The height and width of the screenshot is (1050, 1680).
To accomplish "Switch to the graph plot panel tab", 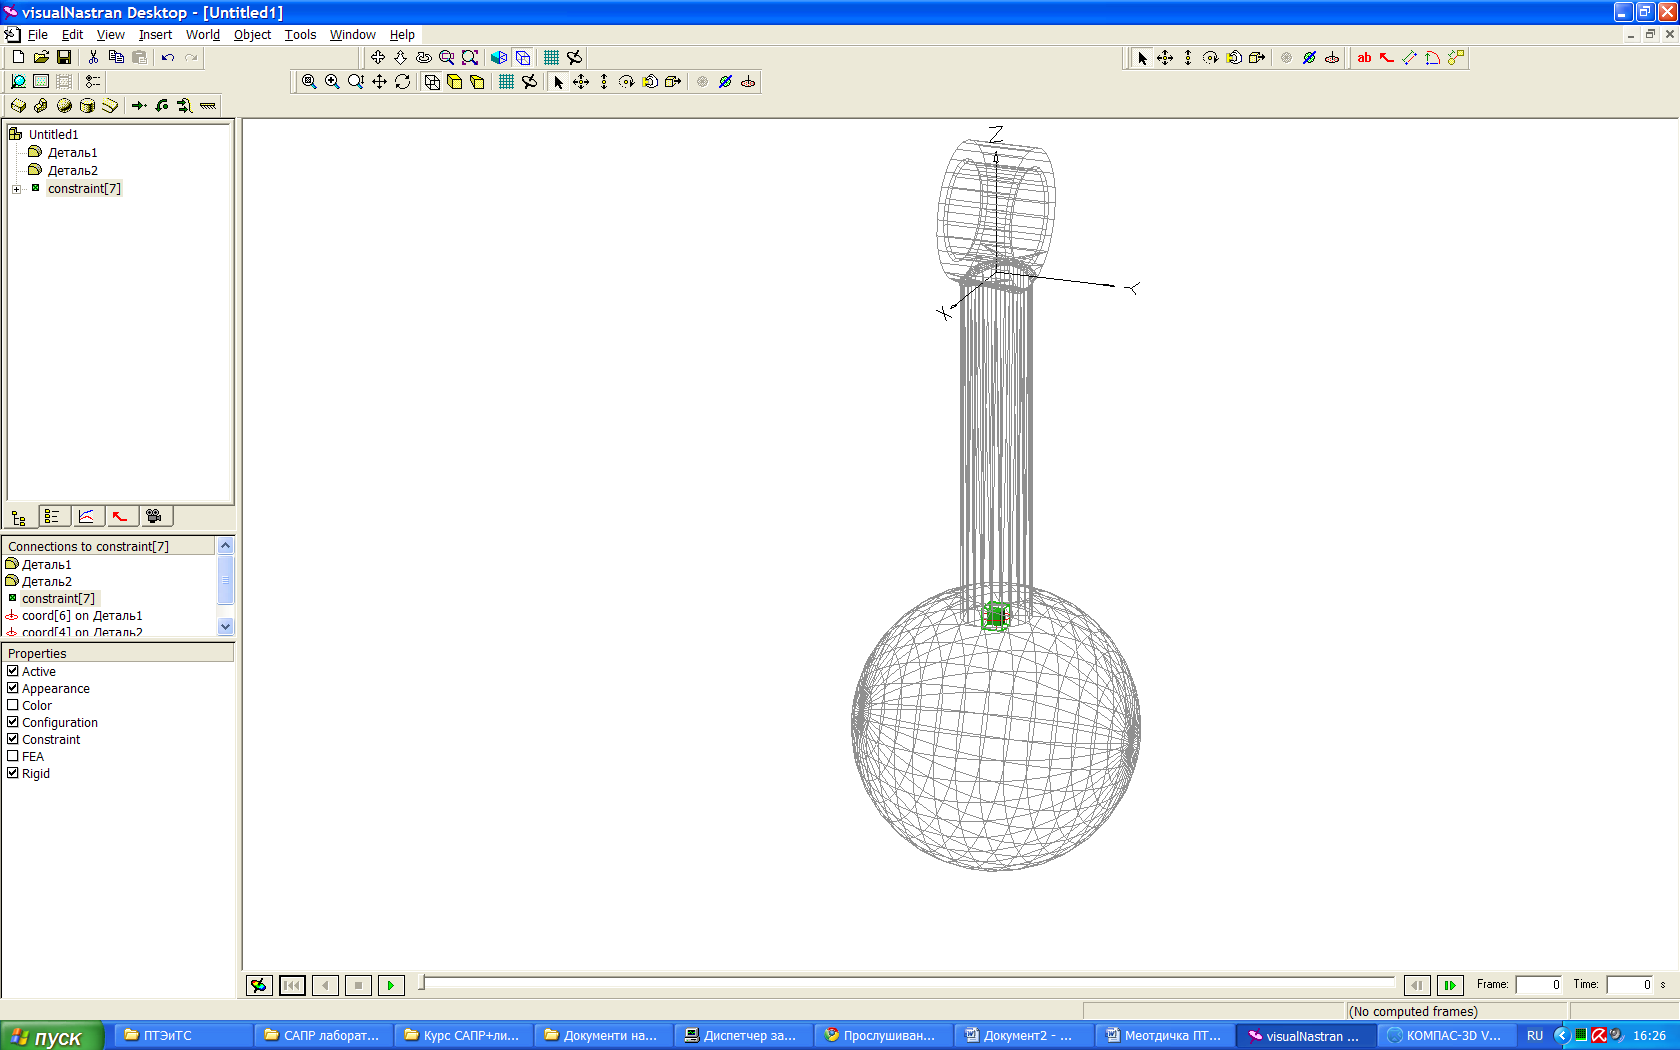I will click(87, 516).
